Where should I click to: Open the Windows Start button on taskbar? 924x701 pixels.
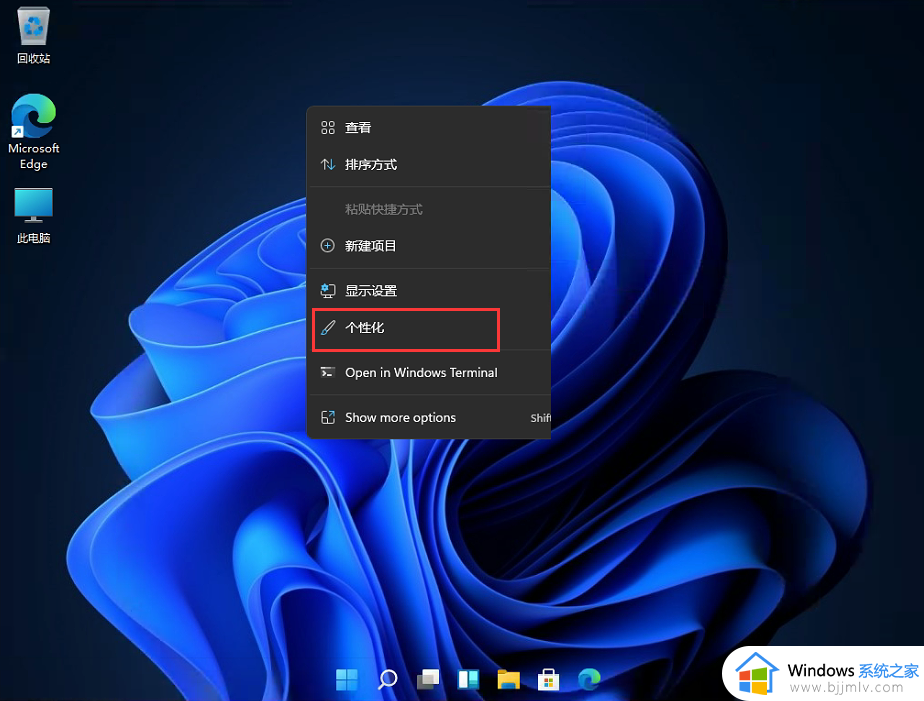click(346, 679)
